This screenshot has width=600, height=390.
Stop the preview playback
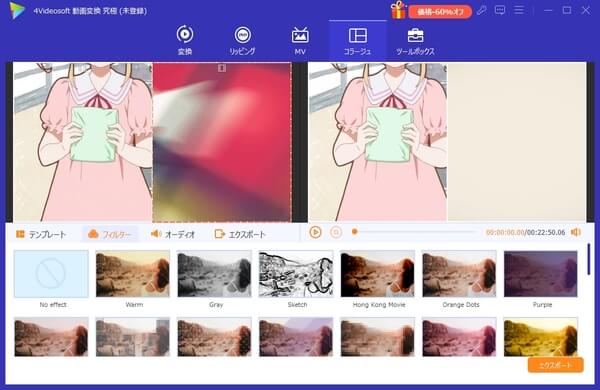(x=336, y=232)
